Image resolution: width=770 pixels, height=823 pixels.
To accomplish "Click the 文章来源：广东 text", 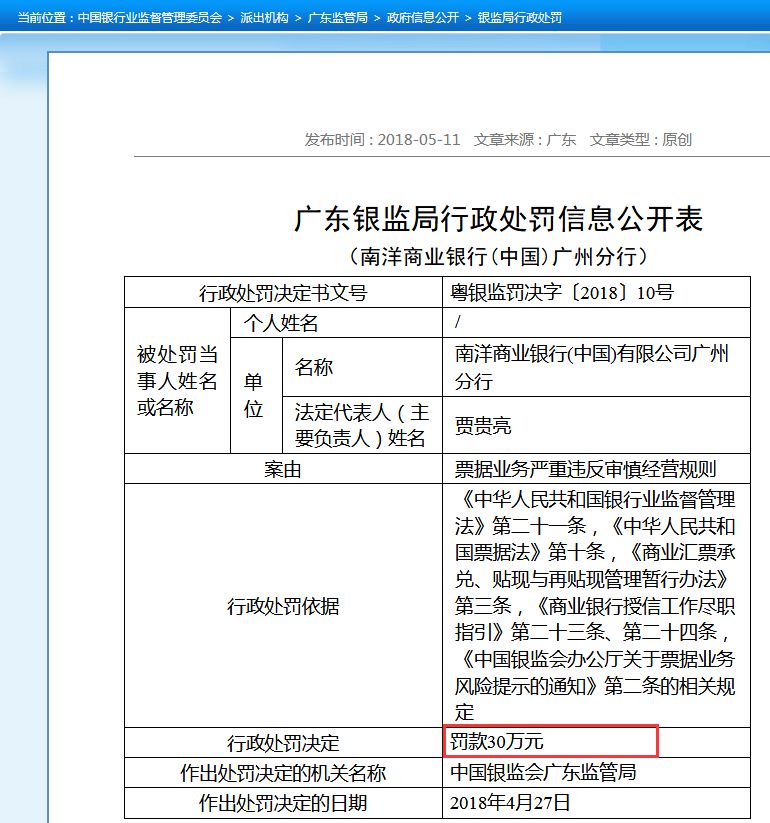I will [x=525, y=140].
